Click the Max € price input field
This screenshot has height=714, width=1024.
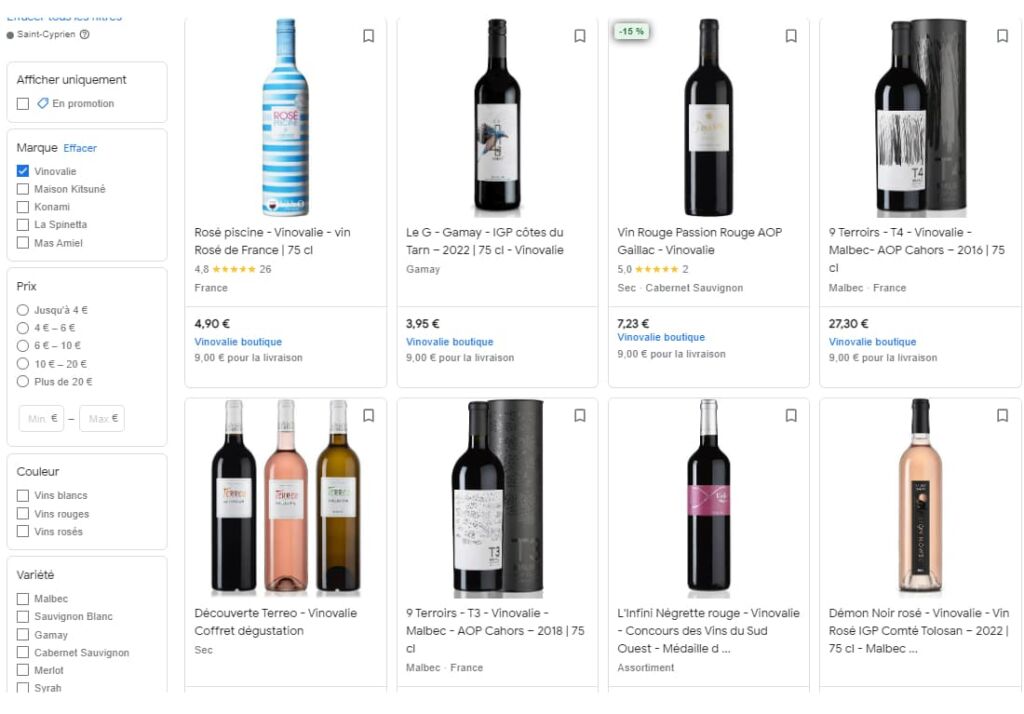[x=102, y=419]
